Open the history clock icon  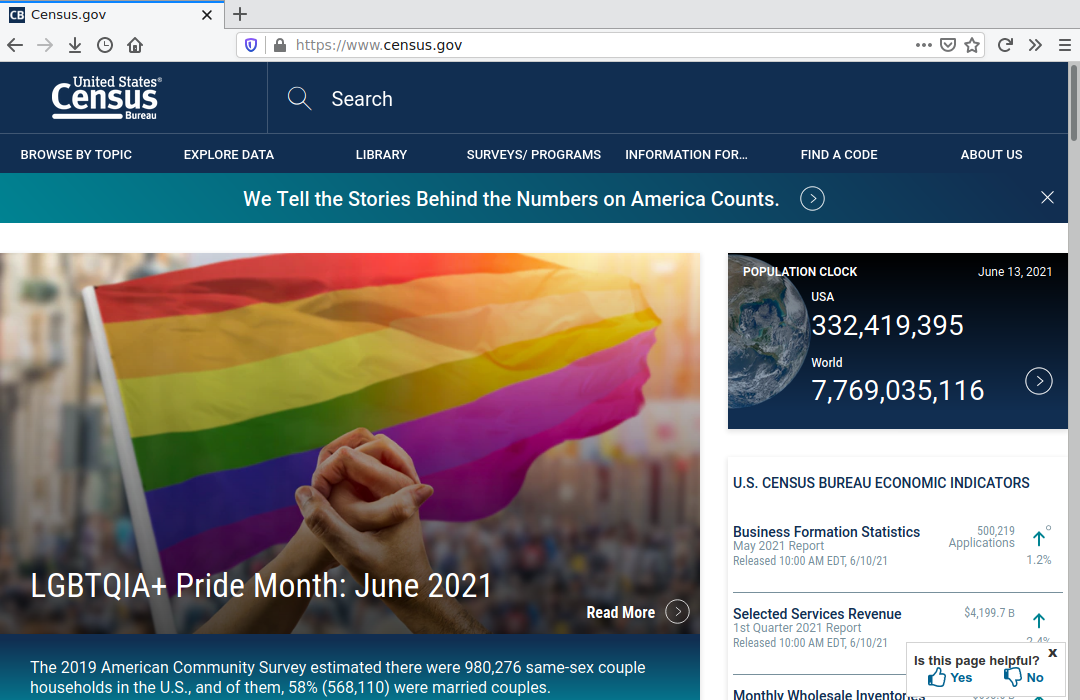pyautogui.click(x=105, y=45)
